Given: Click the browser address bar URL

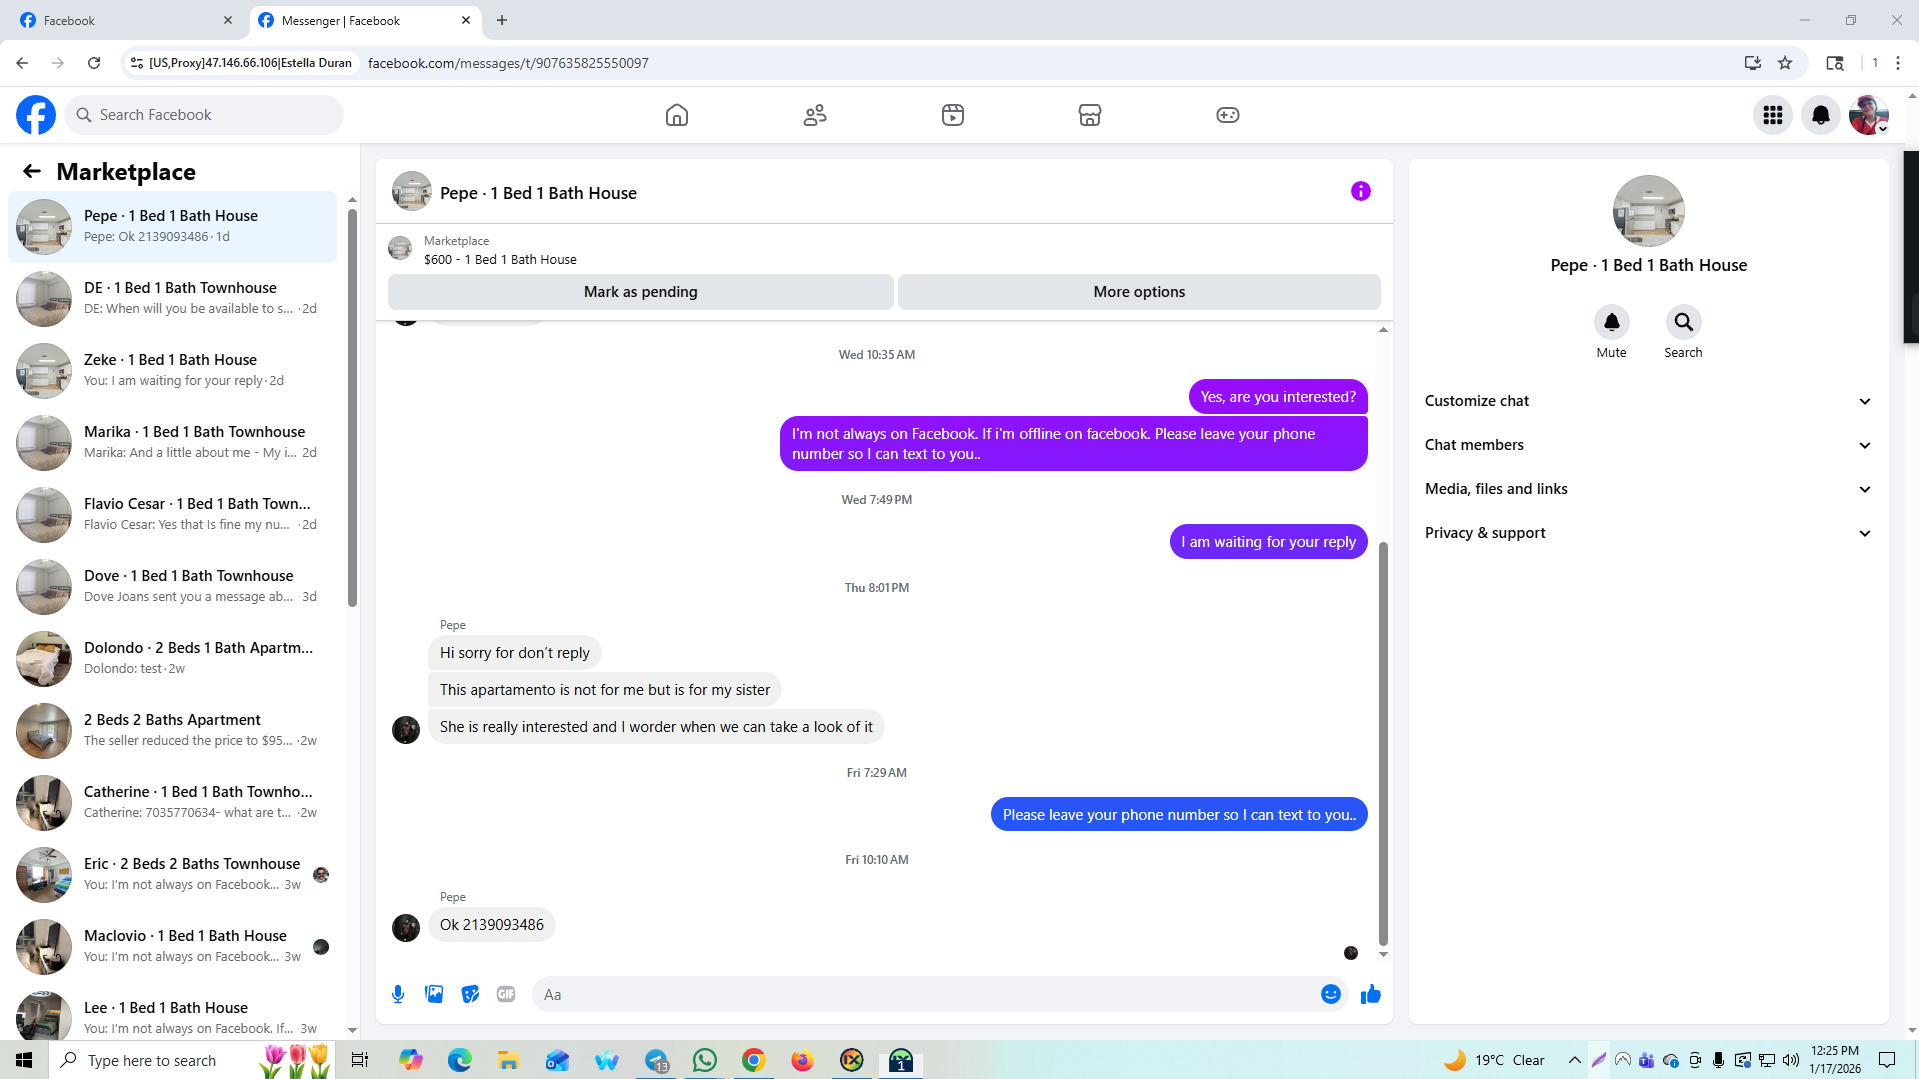Looking at the screenshot, I should [508, 63].
